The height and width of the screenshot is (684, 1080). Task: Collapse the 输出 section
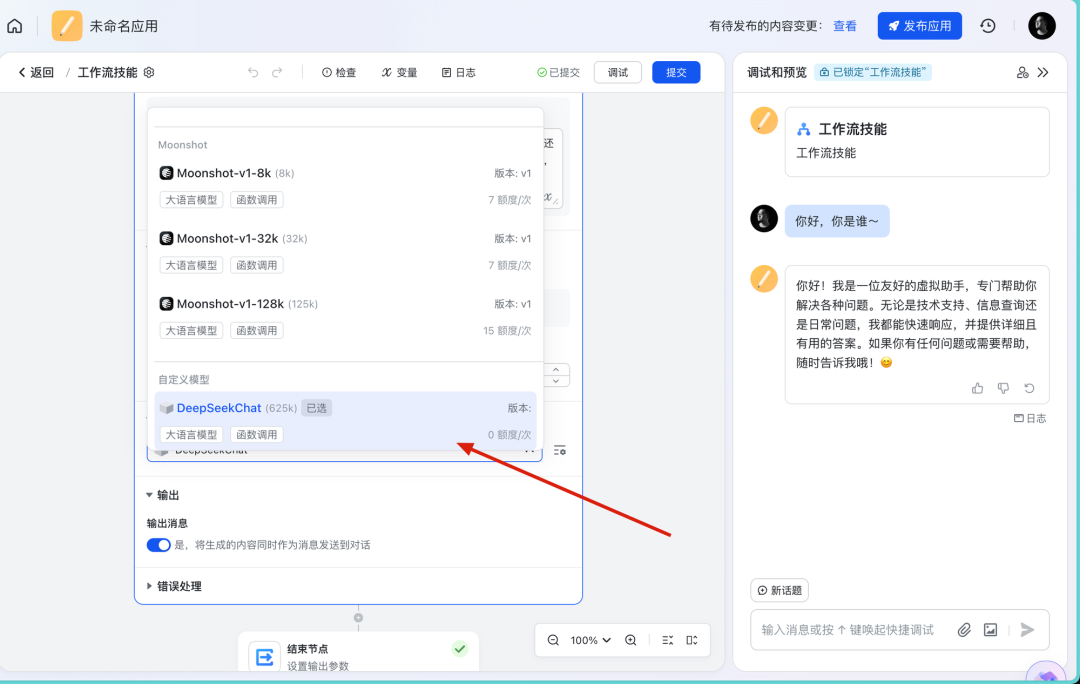coord(149,495)
